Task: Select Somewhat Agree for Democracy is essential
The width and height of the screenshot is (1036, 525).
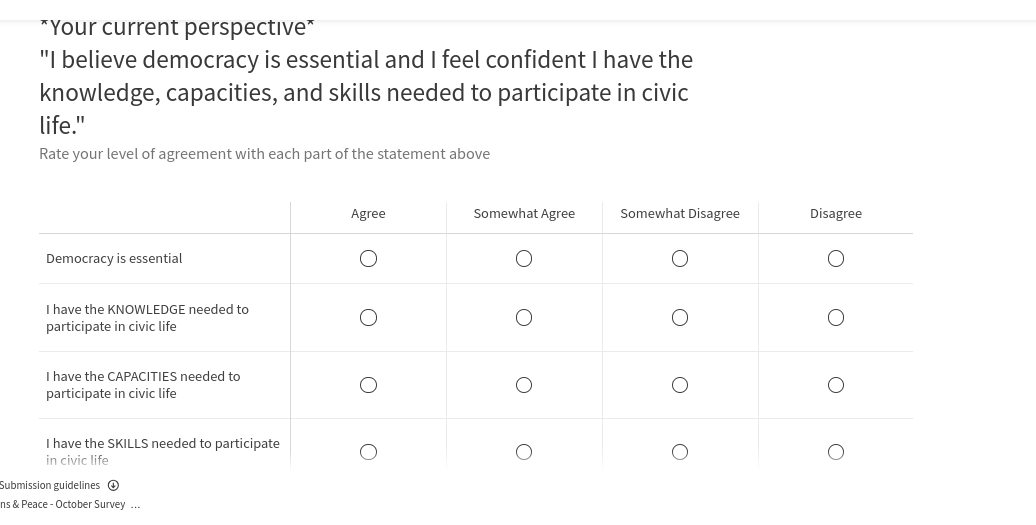Action: pyautogui.click(x=524, y=259)
